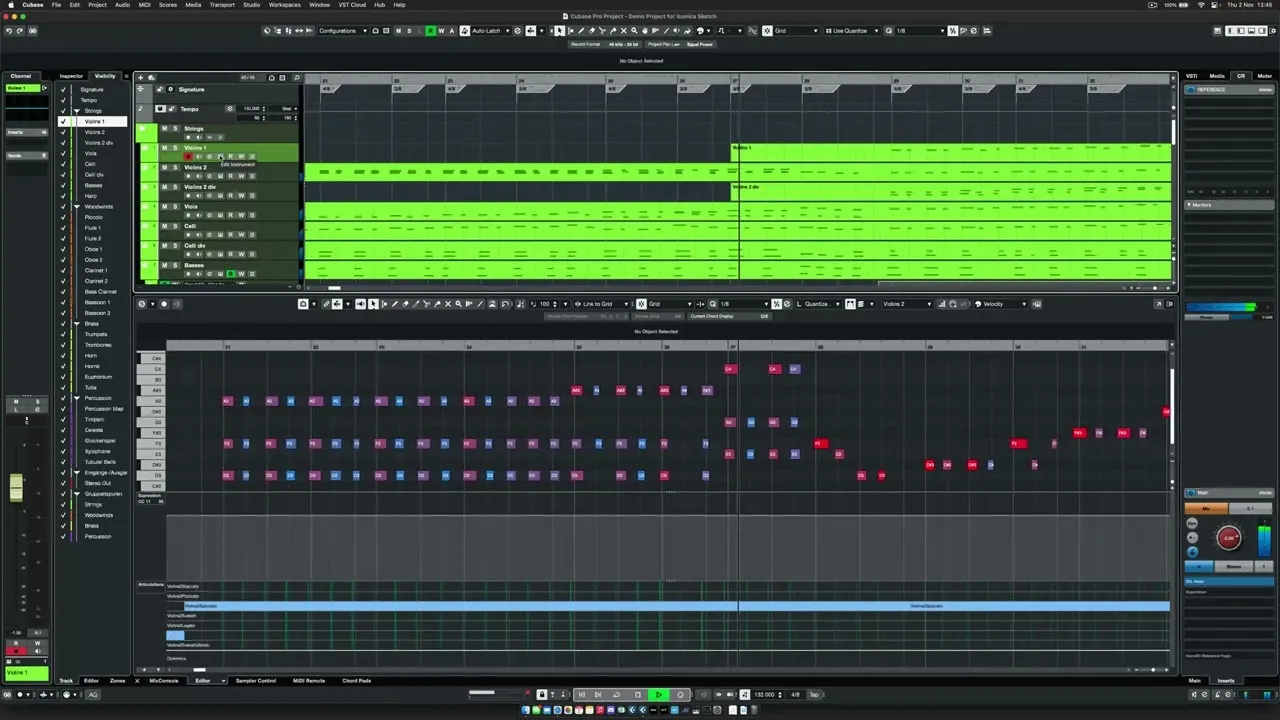Click the tempo value field in Tempo track

pos(251,108)
